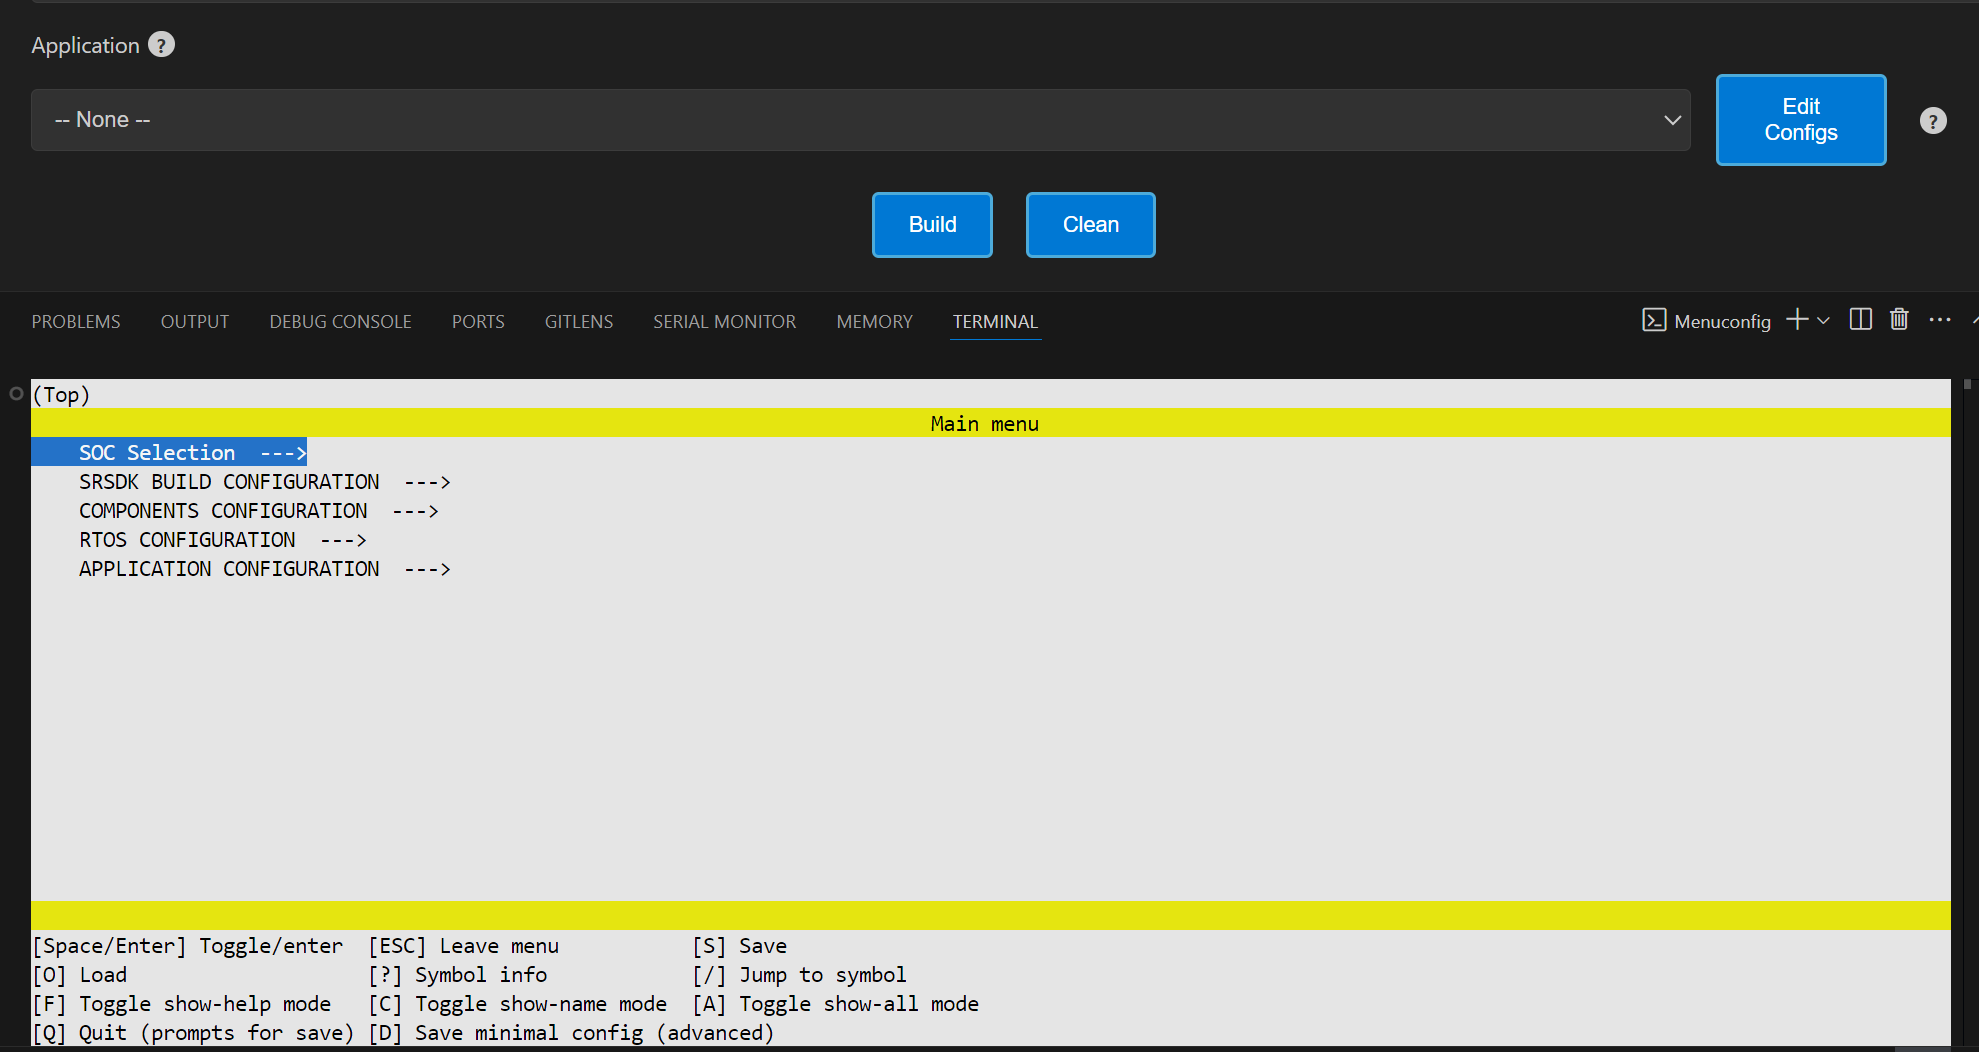Viewport: 1979px width, 1052px height.
Task: Enter SRSDK BUILD CONFIGURATION submenu
Action: pyautogui.click(x=229, y=482)
